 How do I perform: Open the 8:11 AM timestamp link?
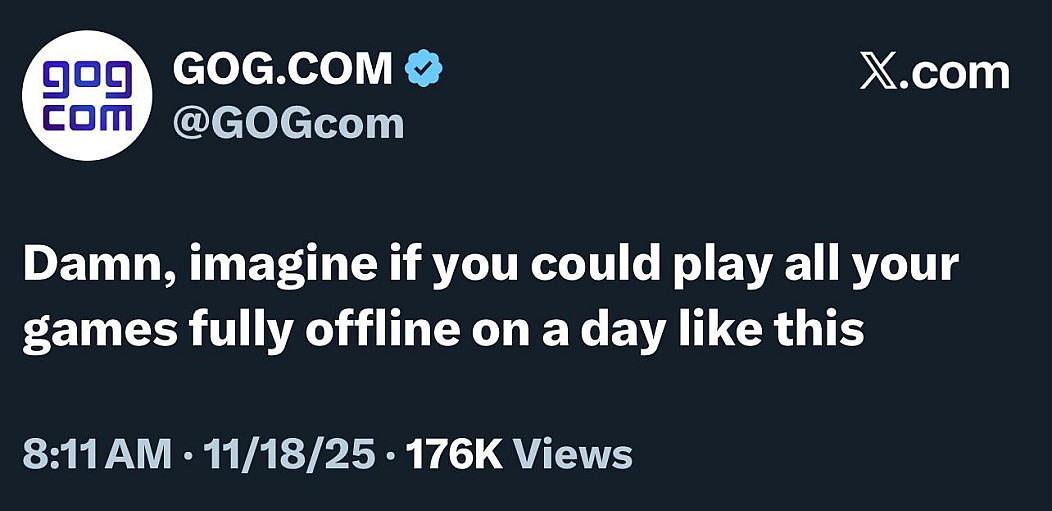click(97, 454)
